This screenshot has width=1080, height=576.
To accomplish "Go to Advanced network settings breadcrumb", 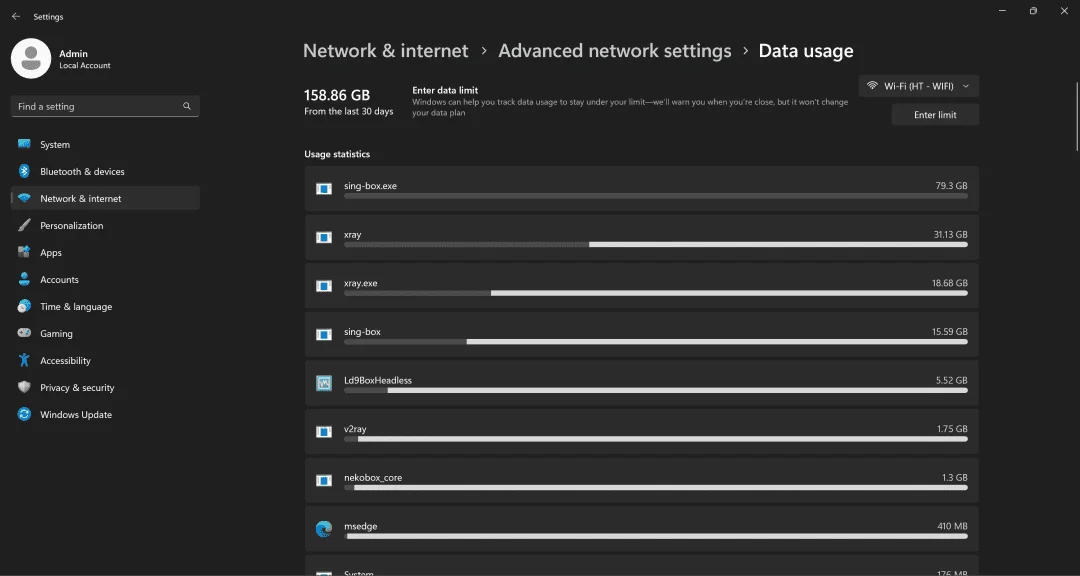I will [614, 51].
